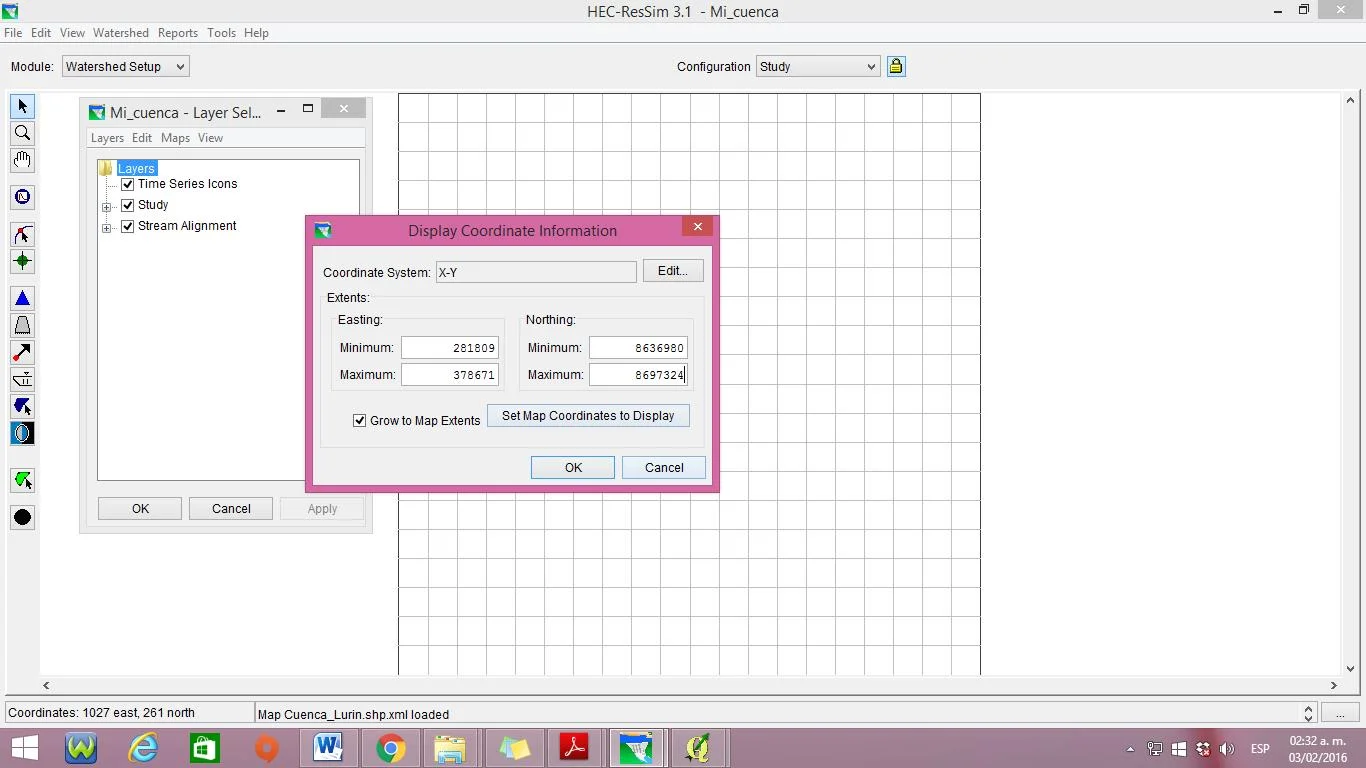
Task: Open the File menu
Action: coord(13,33)
